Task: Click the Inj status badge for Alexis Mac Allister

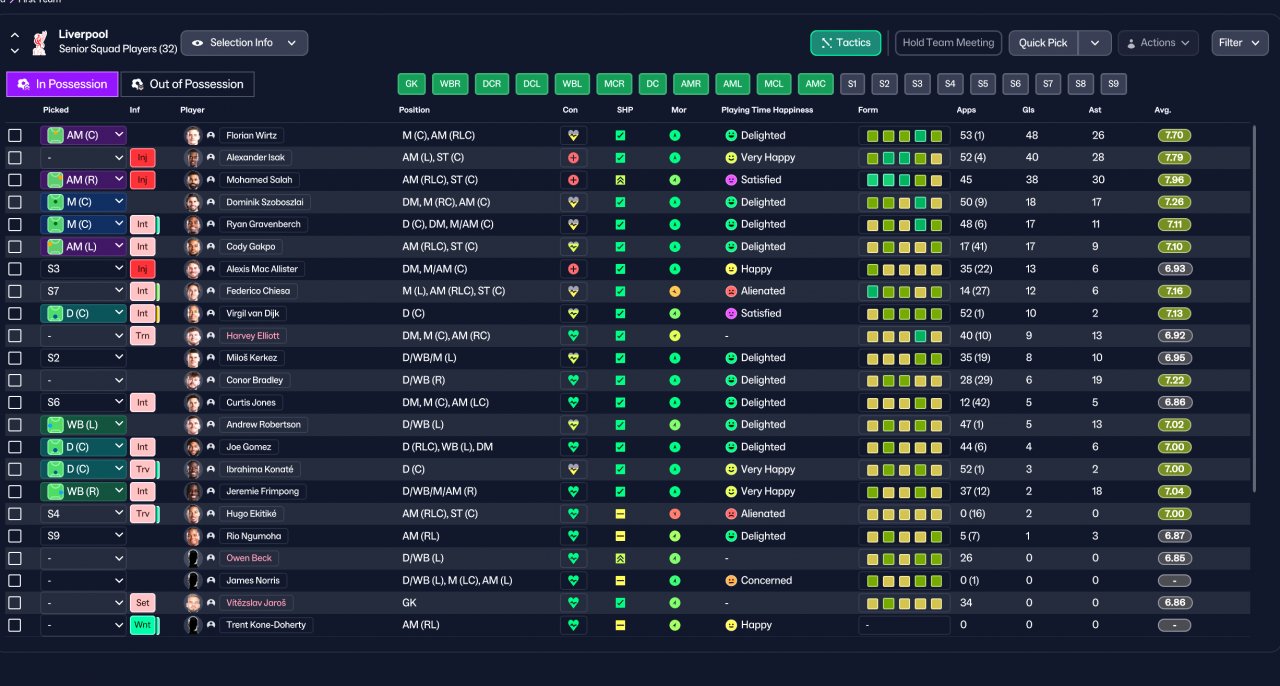Action: click(143, 269)
